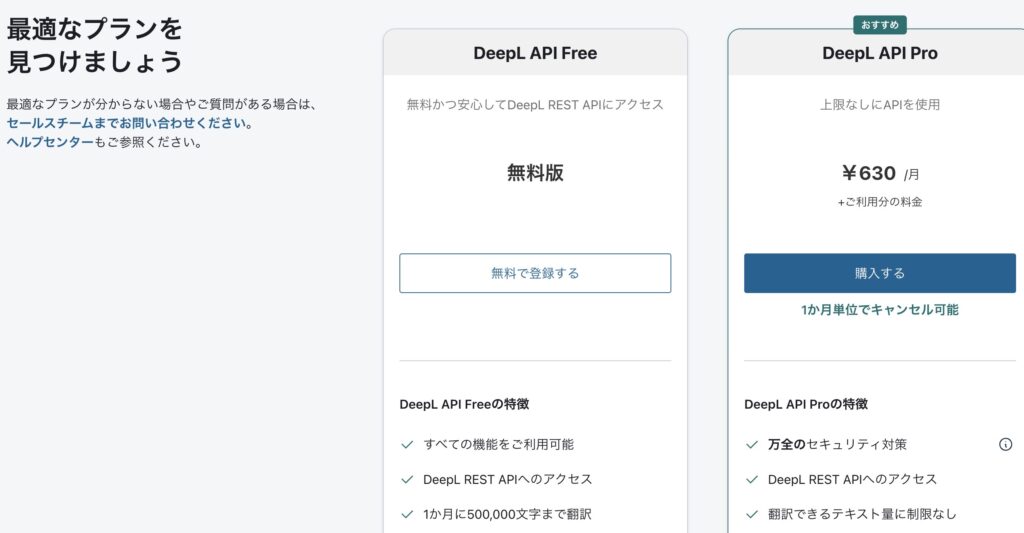The width and height of the screenshot is (1024, 533).
Task: Click the DeepL API Proの特徴 heading
Action: [x=806, y=404]
